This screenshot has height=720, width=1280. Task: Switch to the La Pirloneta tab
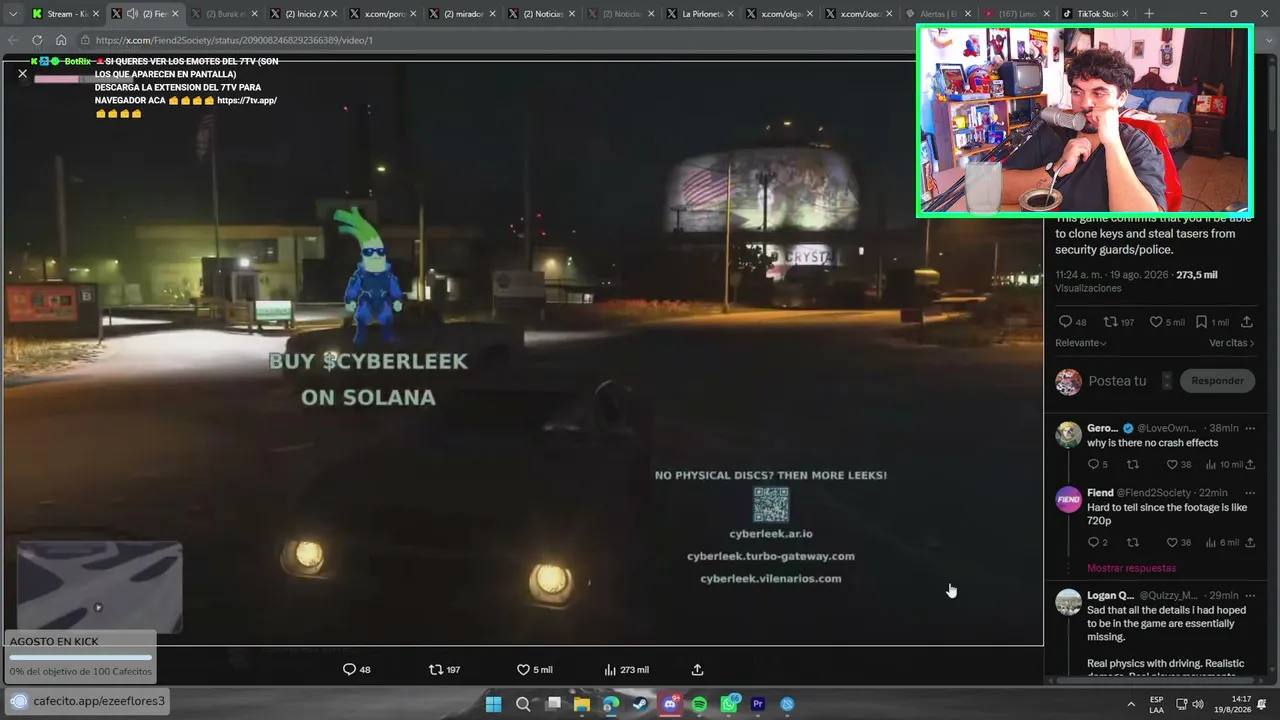[702, 14]
